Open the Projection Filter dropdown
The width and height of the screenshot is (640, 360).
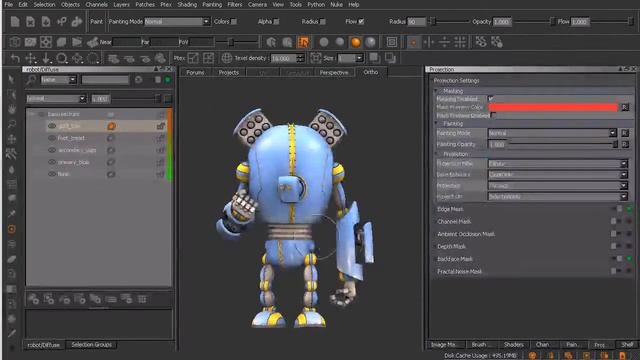558,164
